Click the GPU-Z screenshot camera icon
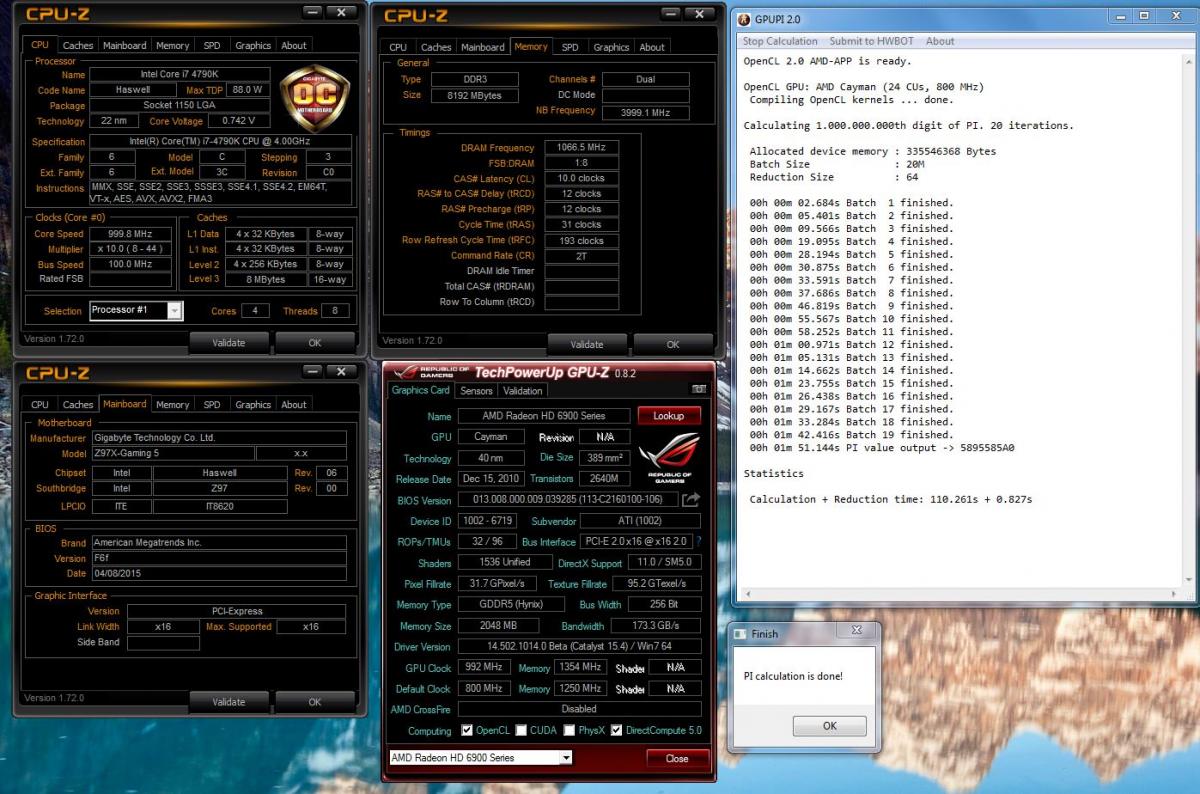The height and width of the screenshot is (794, 1200). [699, 390]
